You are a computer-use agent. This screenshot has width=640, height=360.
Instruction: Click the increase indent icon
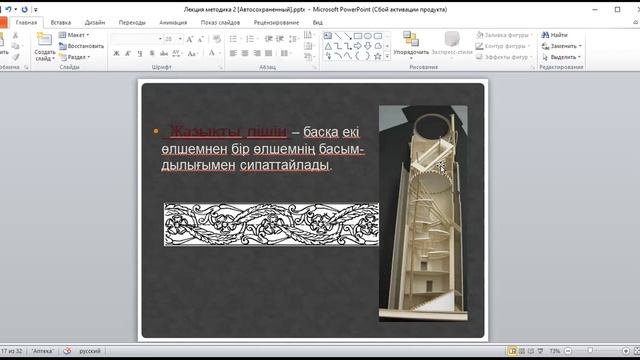point(280,39)
